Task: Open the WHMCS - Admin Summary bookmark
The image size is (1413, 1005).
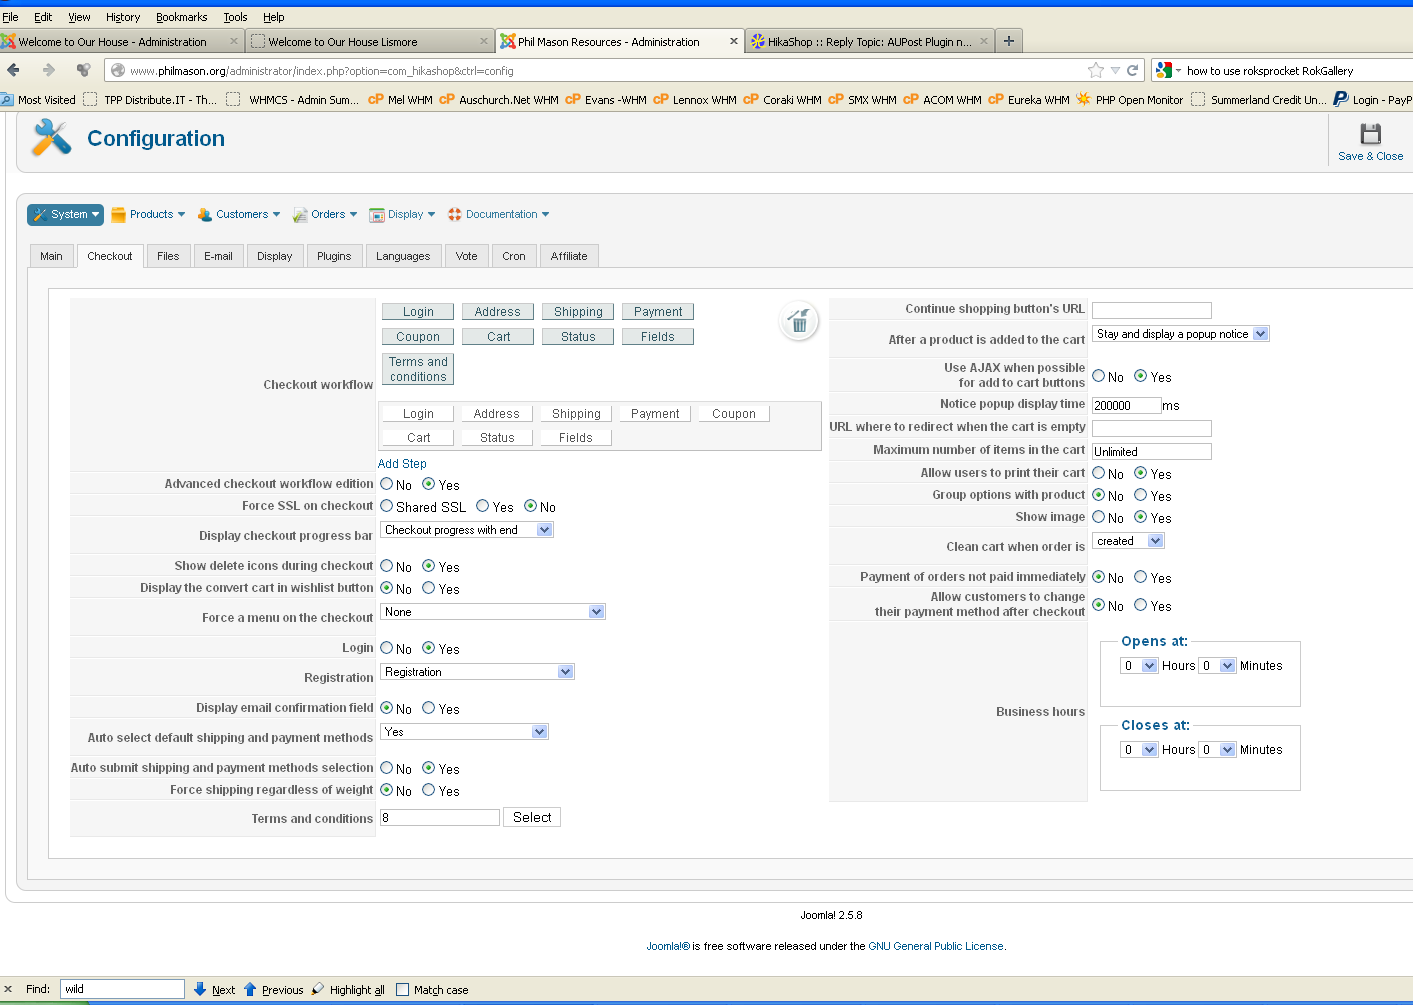Action: point(293,99)
